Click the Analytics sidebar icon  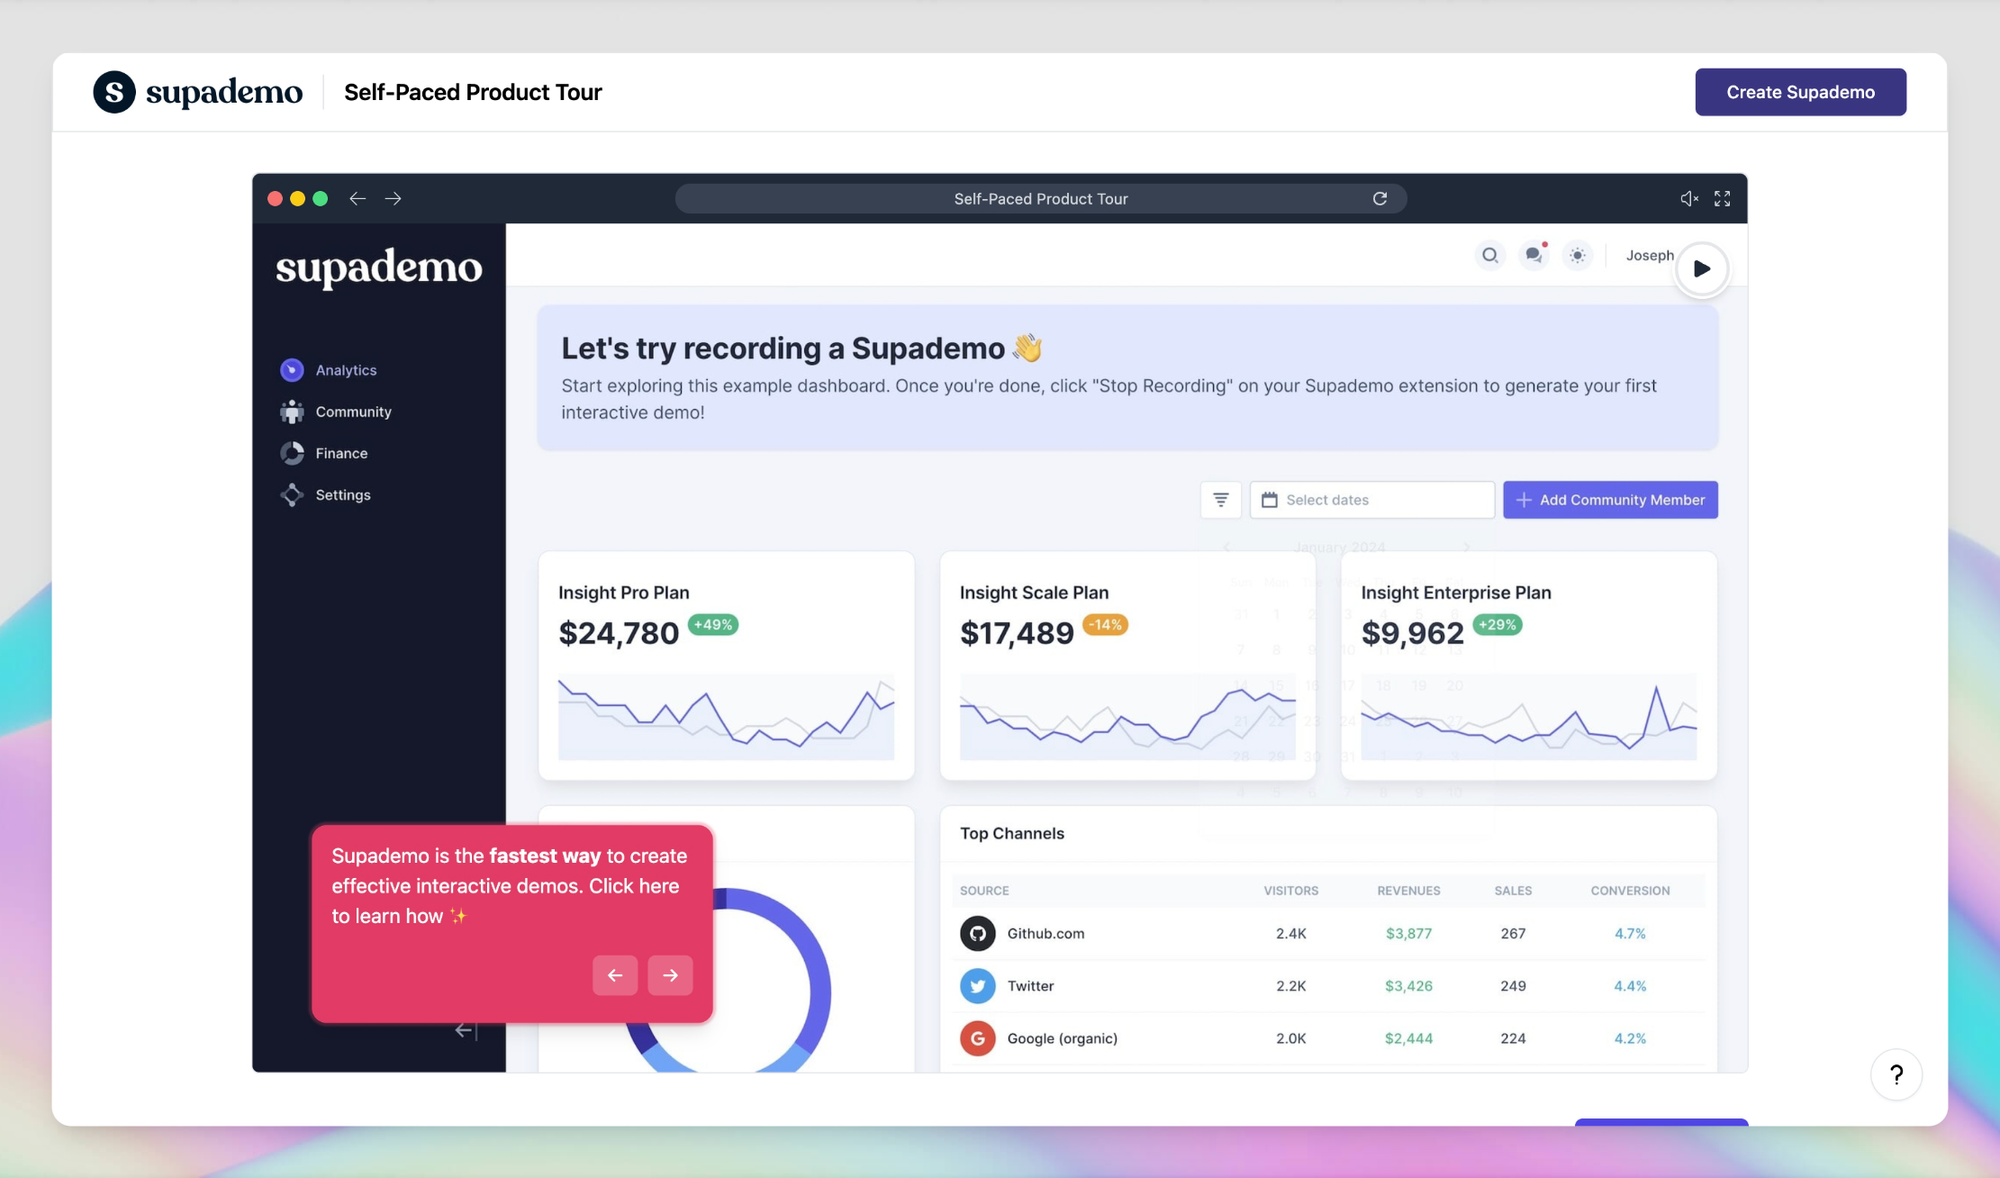[x=292, y=370]
